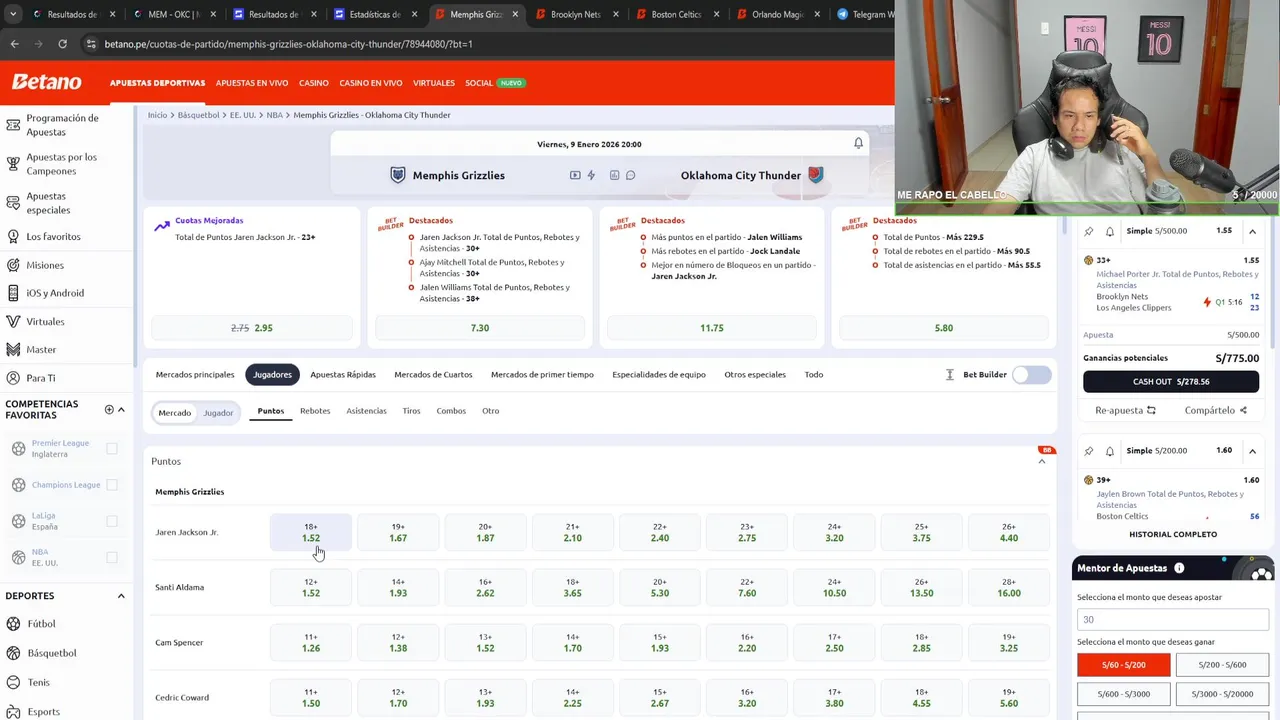This screenshot has height=720, width=1280.
Task: Click the pin icon on S/500.00 bet
Action: pos(1089,231)
